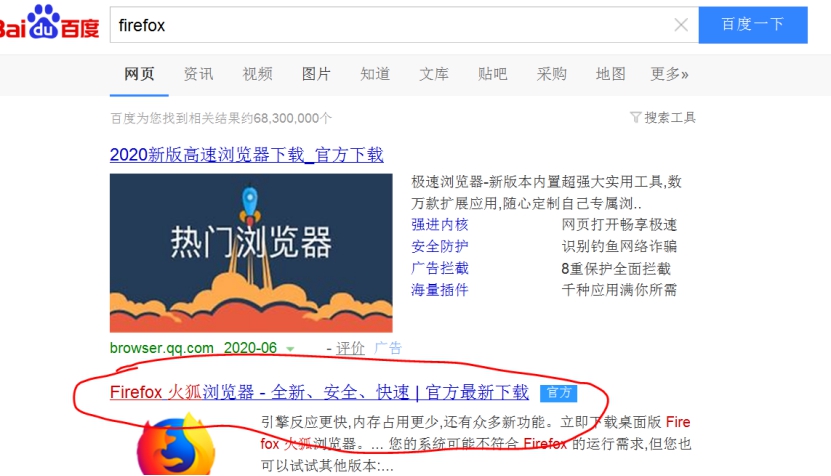The image size is (831, 476).
Task: Open the 强进内核 link
Action: click(440, 225)
